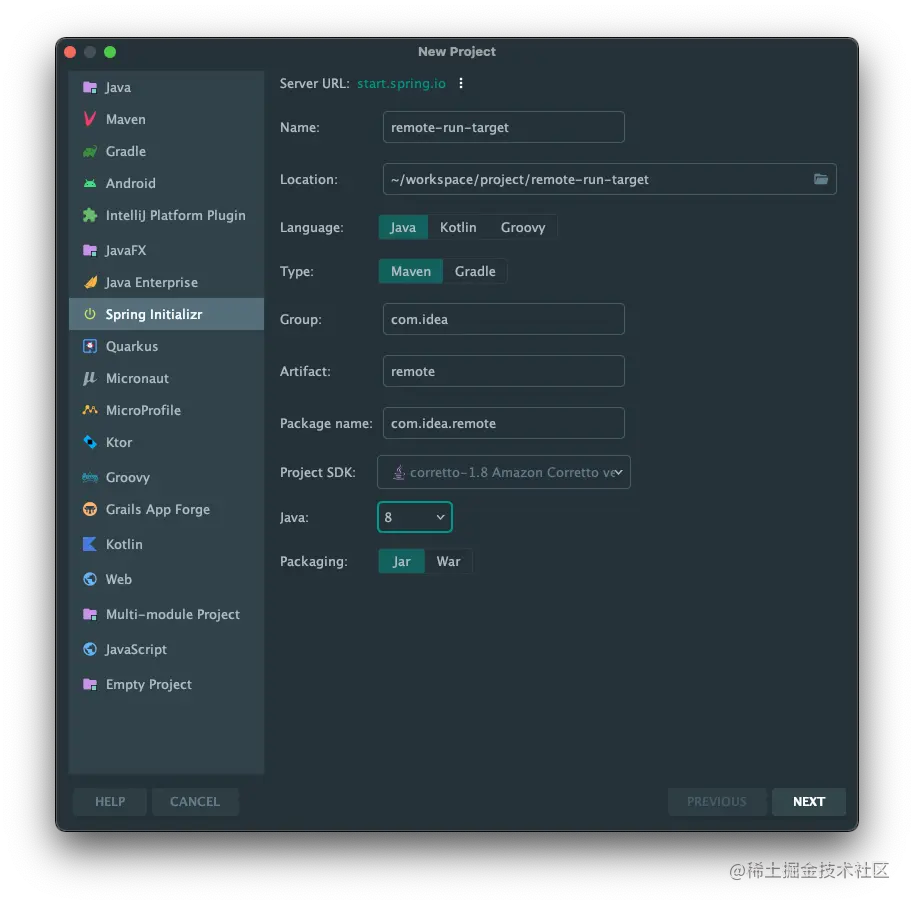914x905 pixels.
Task: Click the Kotlin logo icon in sidebar
Action: pyautogui.click(x=90, y=544)
